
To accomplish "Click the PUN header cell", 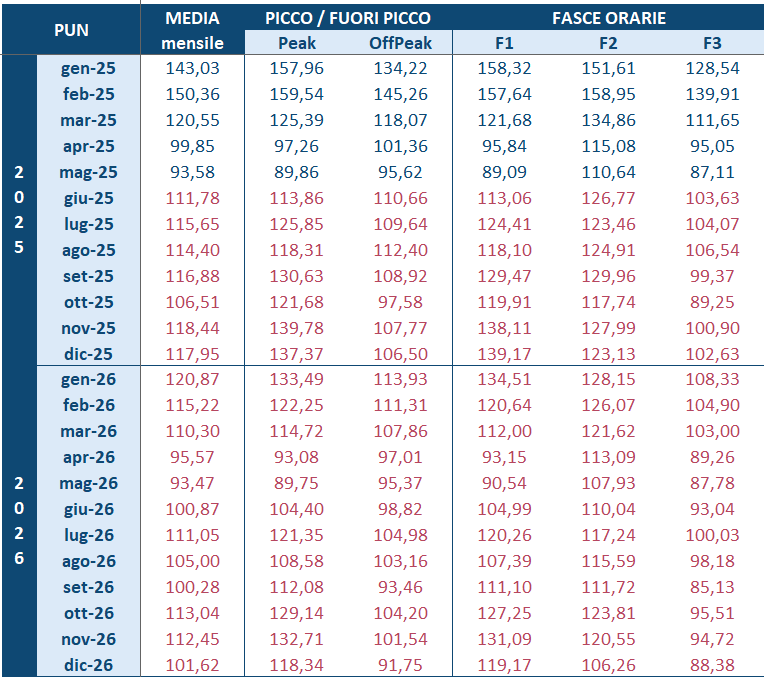I will [x=70, y=30].
